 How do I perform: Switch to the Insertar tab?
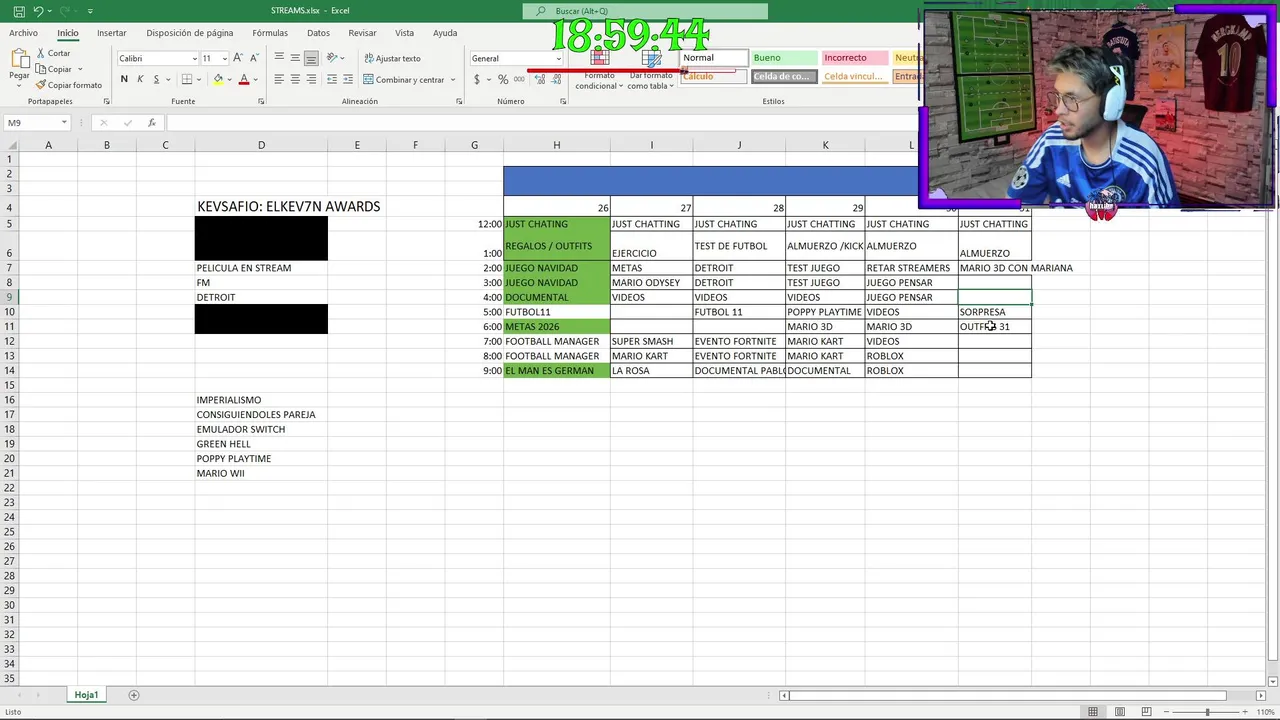[111, 33]
